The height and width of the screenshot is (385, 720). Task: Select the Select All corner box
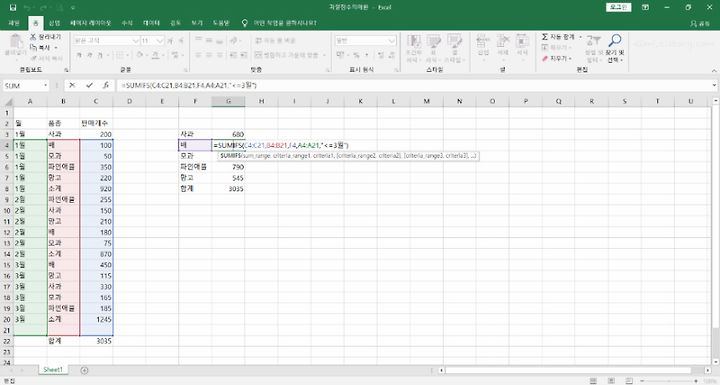click(x=7, y=101)
